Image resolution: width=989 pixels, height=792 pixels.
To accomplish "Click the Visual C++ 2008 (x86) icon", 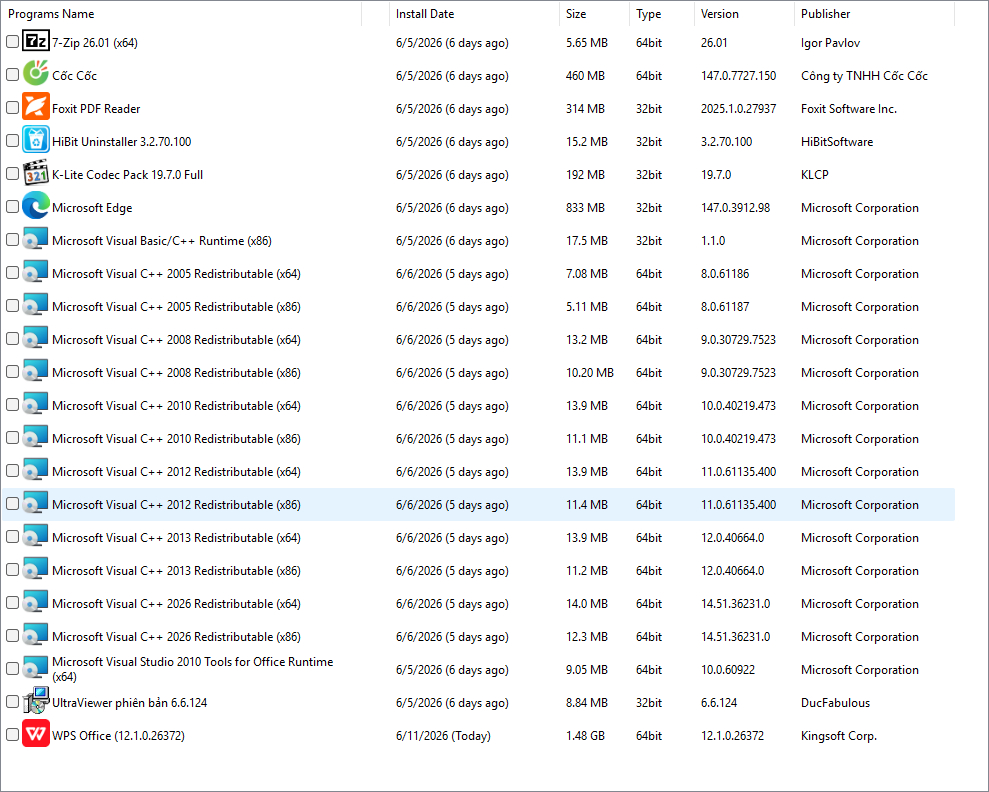I will point(36,371).
